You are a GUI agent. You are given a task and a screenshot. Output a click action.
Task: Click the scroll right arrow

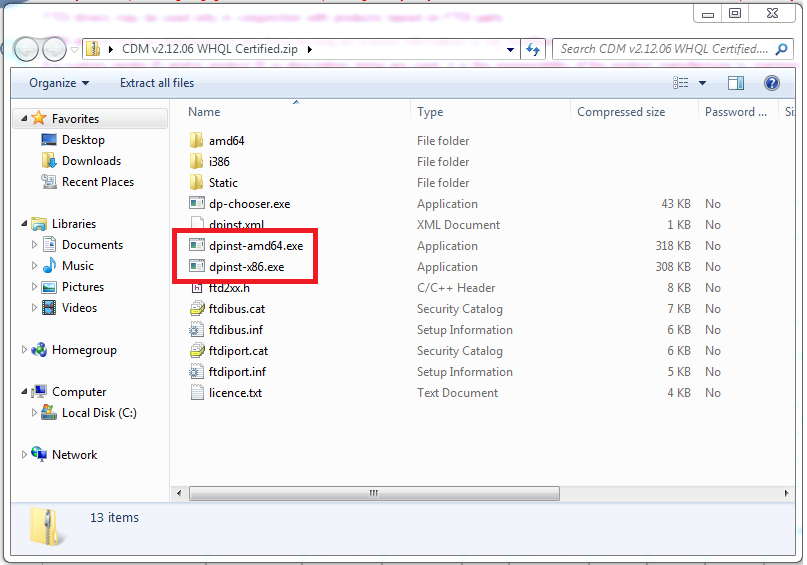(786, 493)
